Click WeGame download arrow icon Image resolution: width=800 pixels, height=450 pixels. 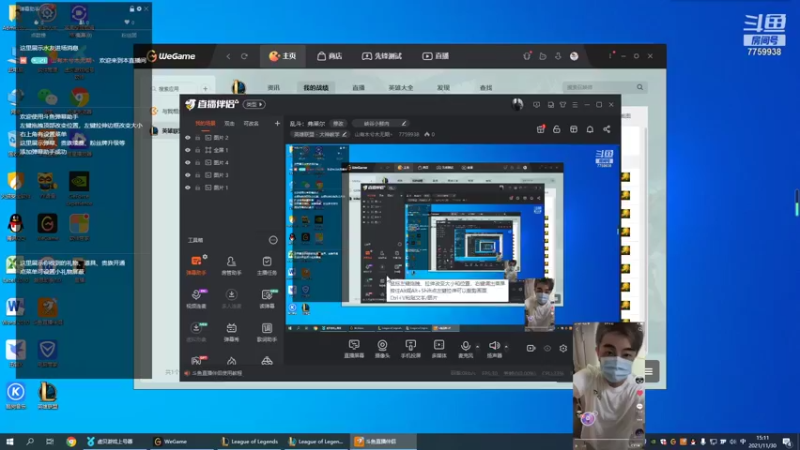click(x=558, y=56)
